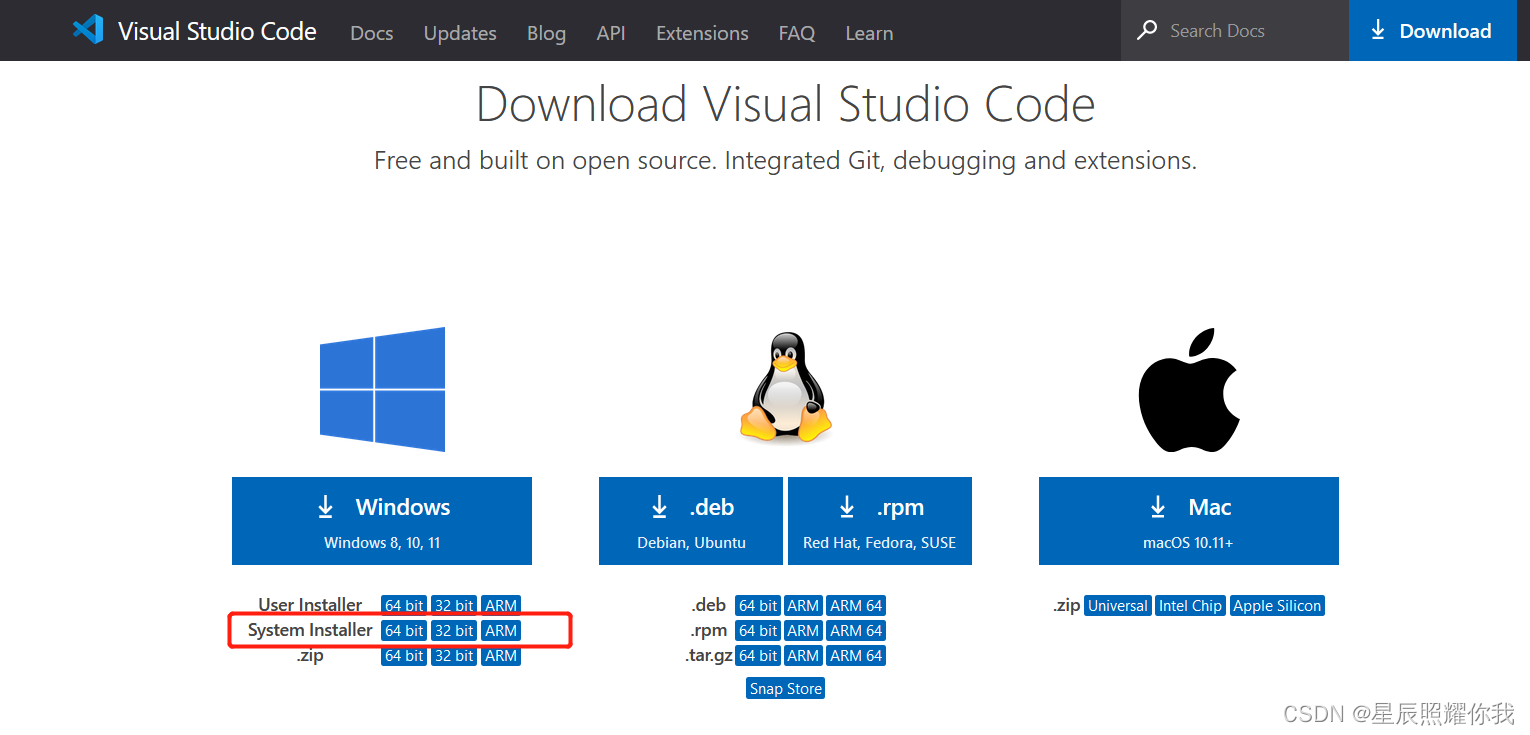Open the Extensions page

point(702,33)
